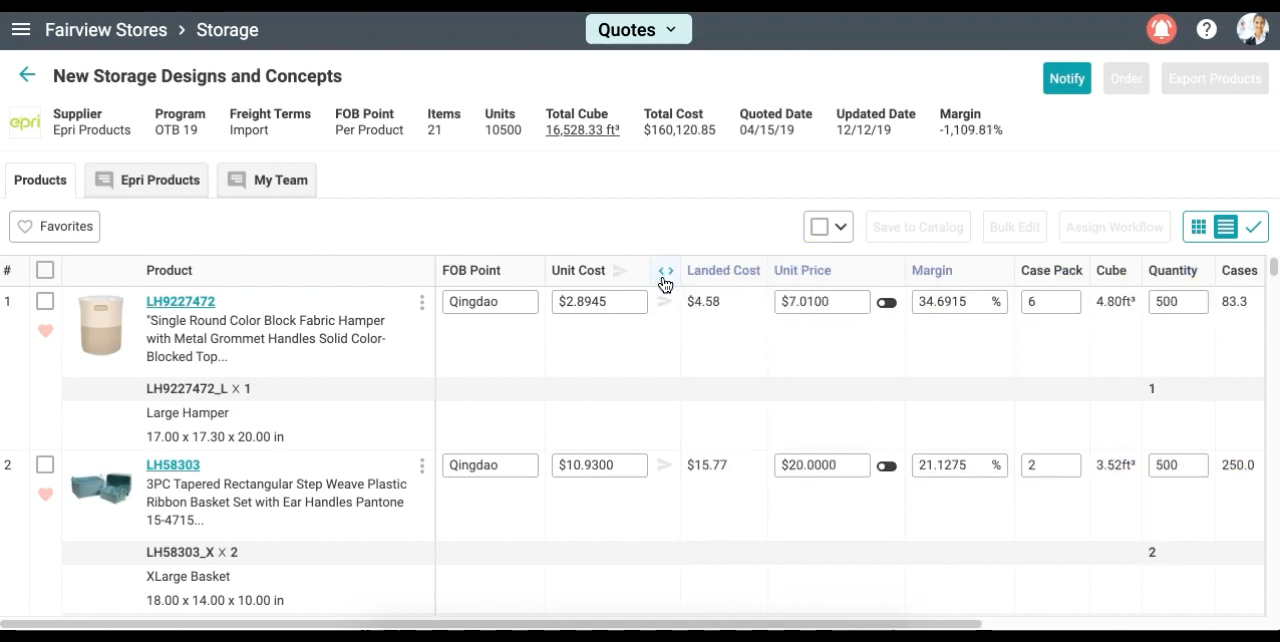
Task: Check the select-all checkbox in table header
Action: click(45, 270)
